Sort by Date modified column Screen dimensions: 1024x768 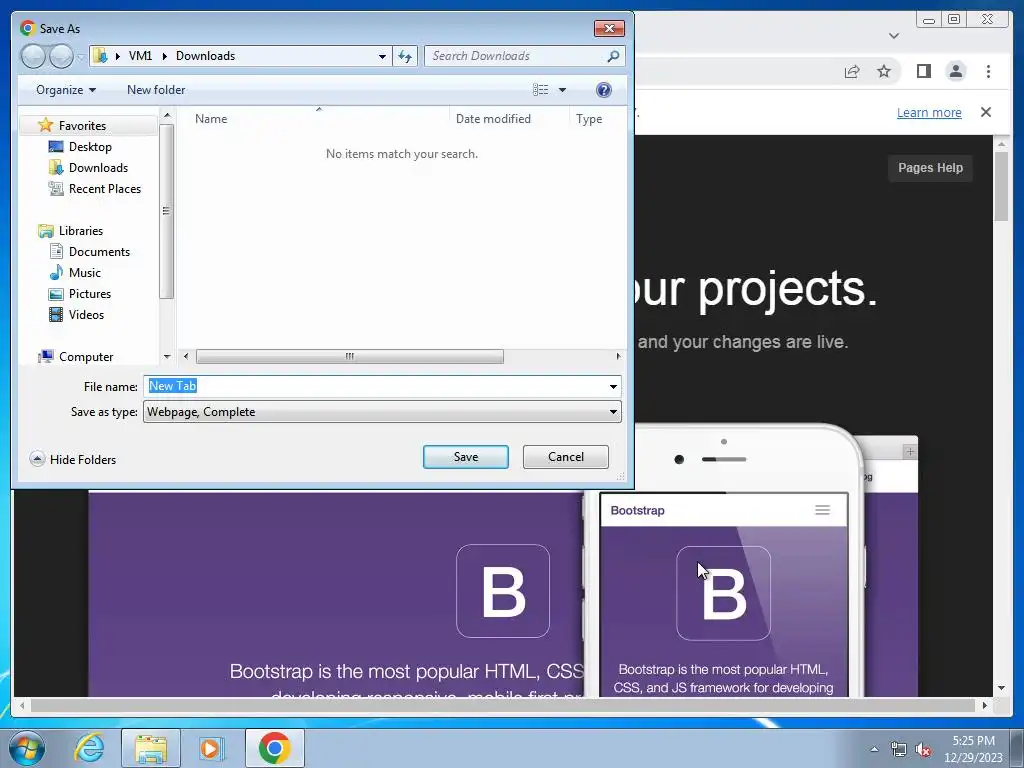493,119
